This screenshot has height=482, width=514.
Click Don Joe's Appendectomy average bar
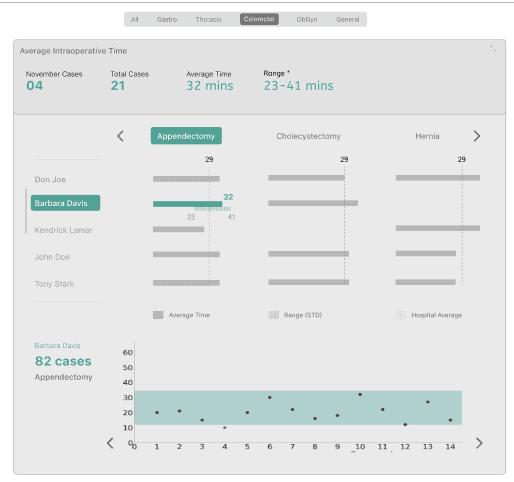(x=186, y=179)
